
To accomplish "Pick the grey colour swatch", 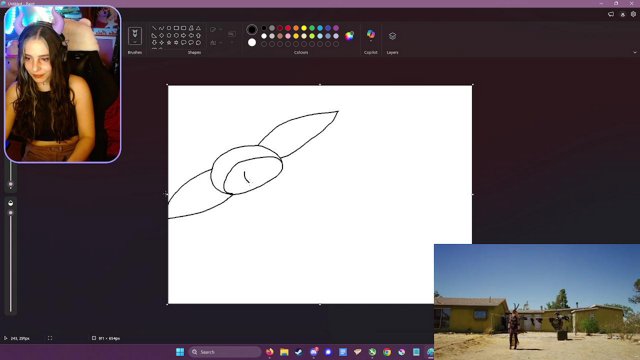I will pos(272,28).
